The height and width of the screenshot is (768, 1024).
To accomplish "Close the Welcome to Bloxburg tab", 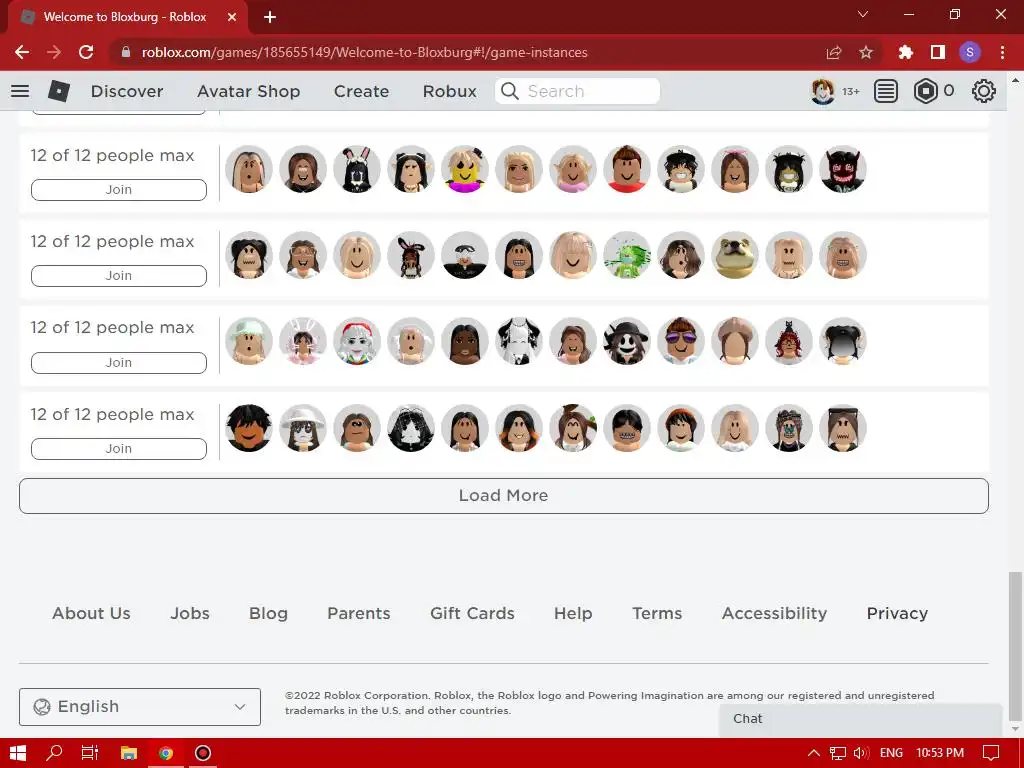I will pos(232,18).
